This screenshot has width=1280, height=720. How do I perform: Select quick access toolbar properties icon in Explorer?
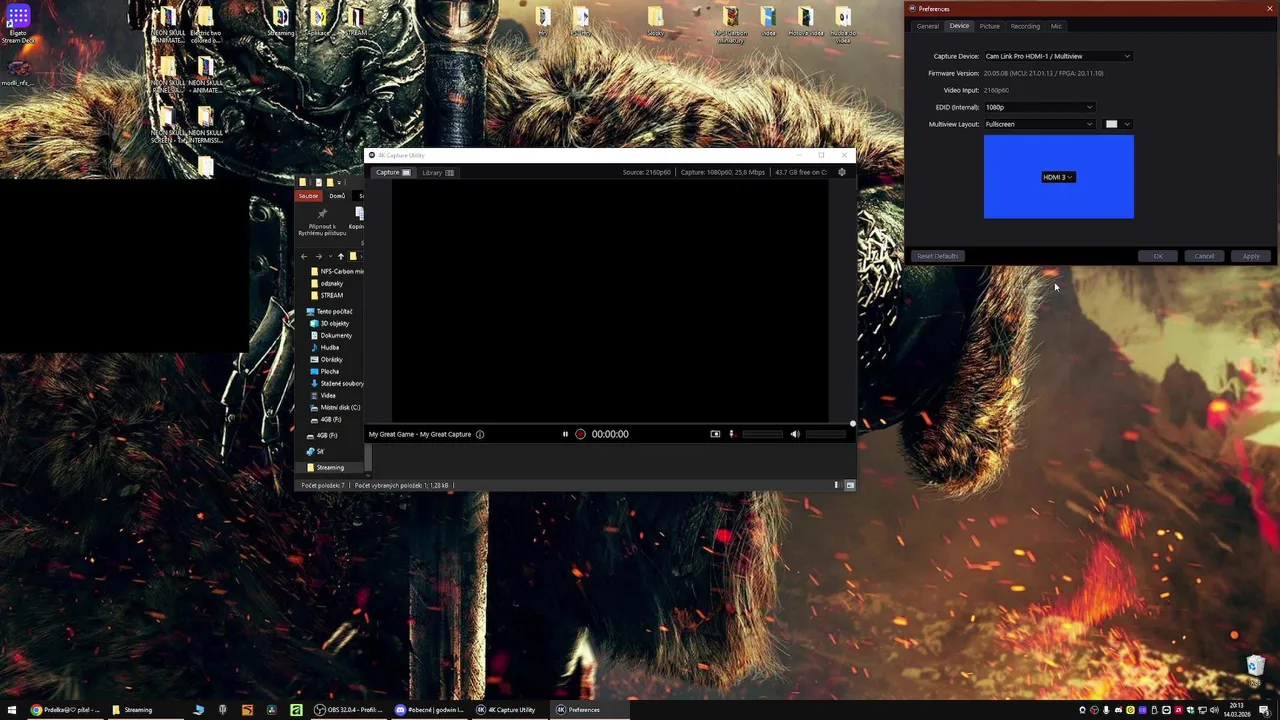[x=318, y=182]
